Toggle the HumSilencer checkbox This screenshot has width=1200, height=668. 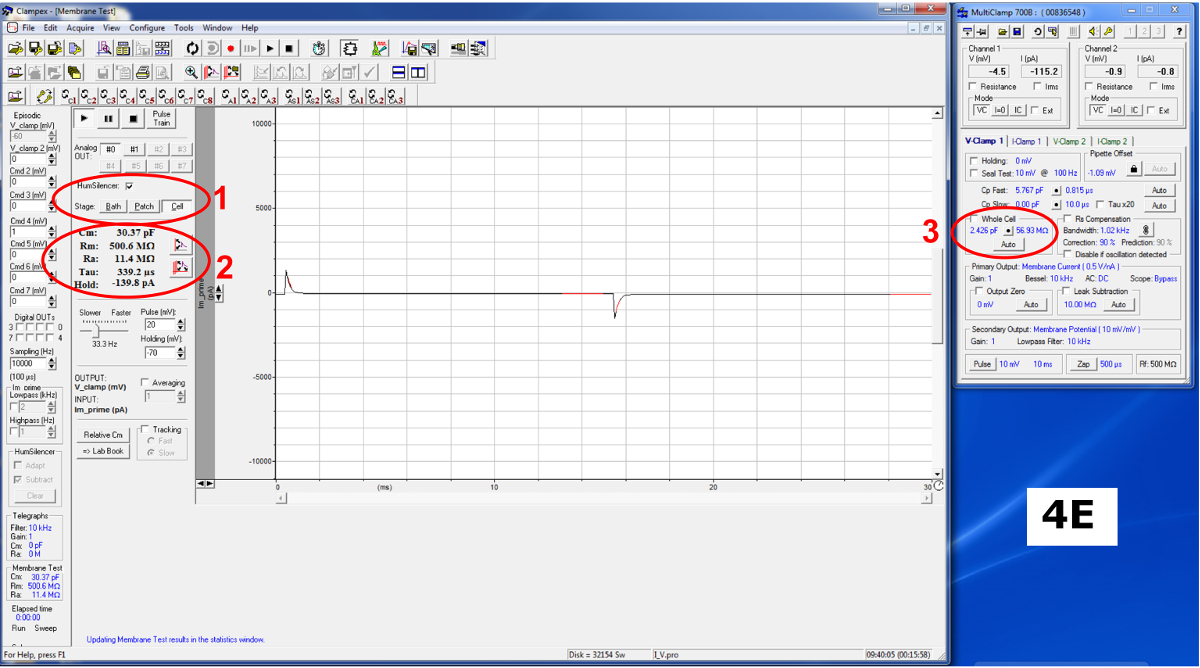[x=129, y=186]
